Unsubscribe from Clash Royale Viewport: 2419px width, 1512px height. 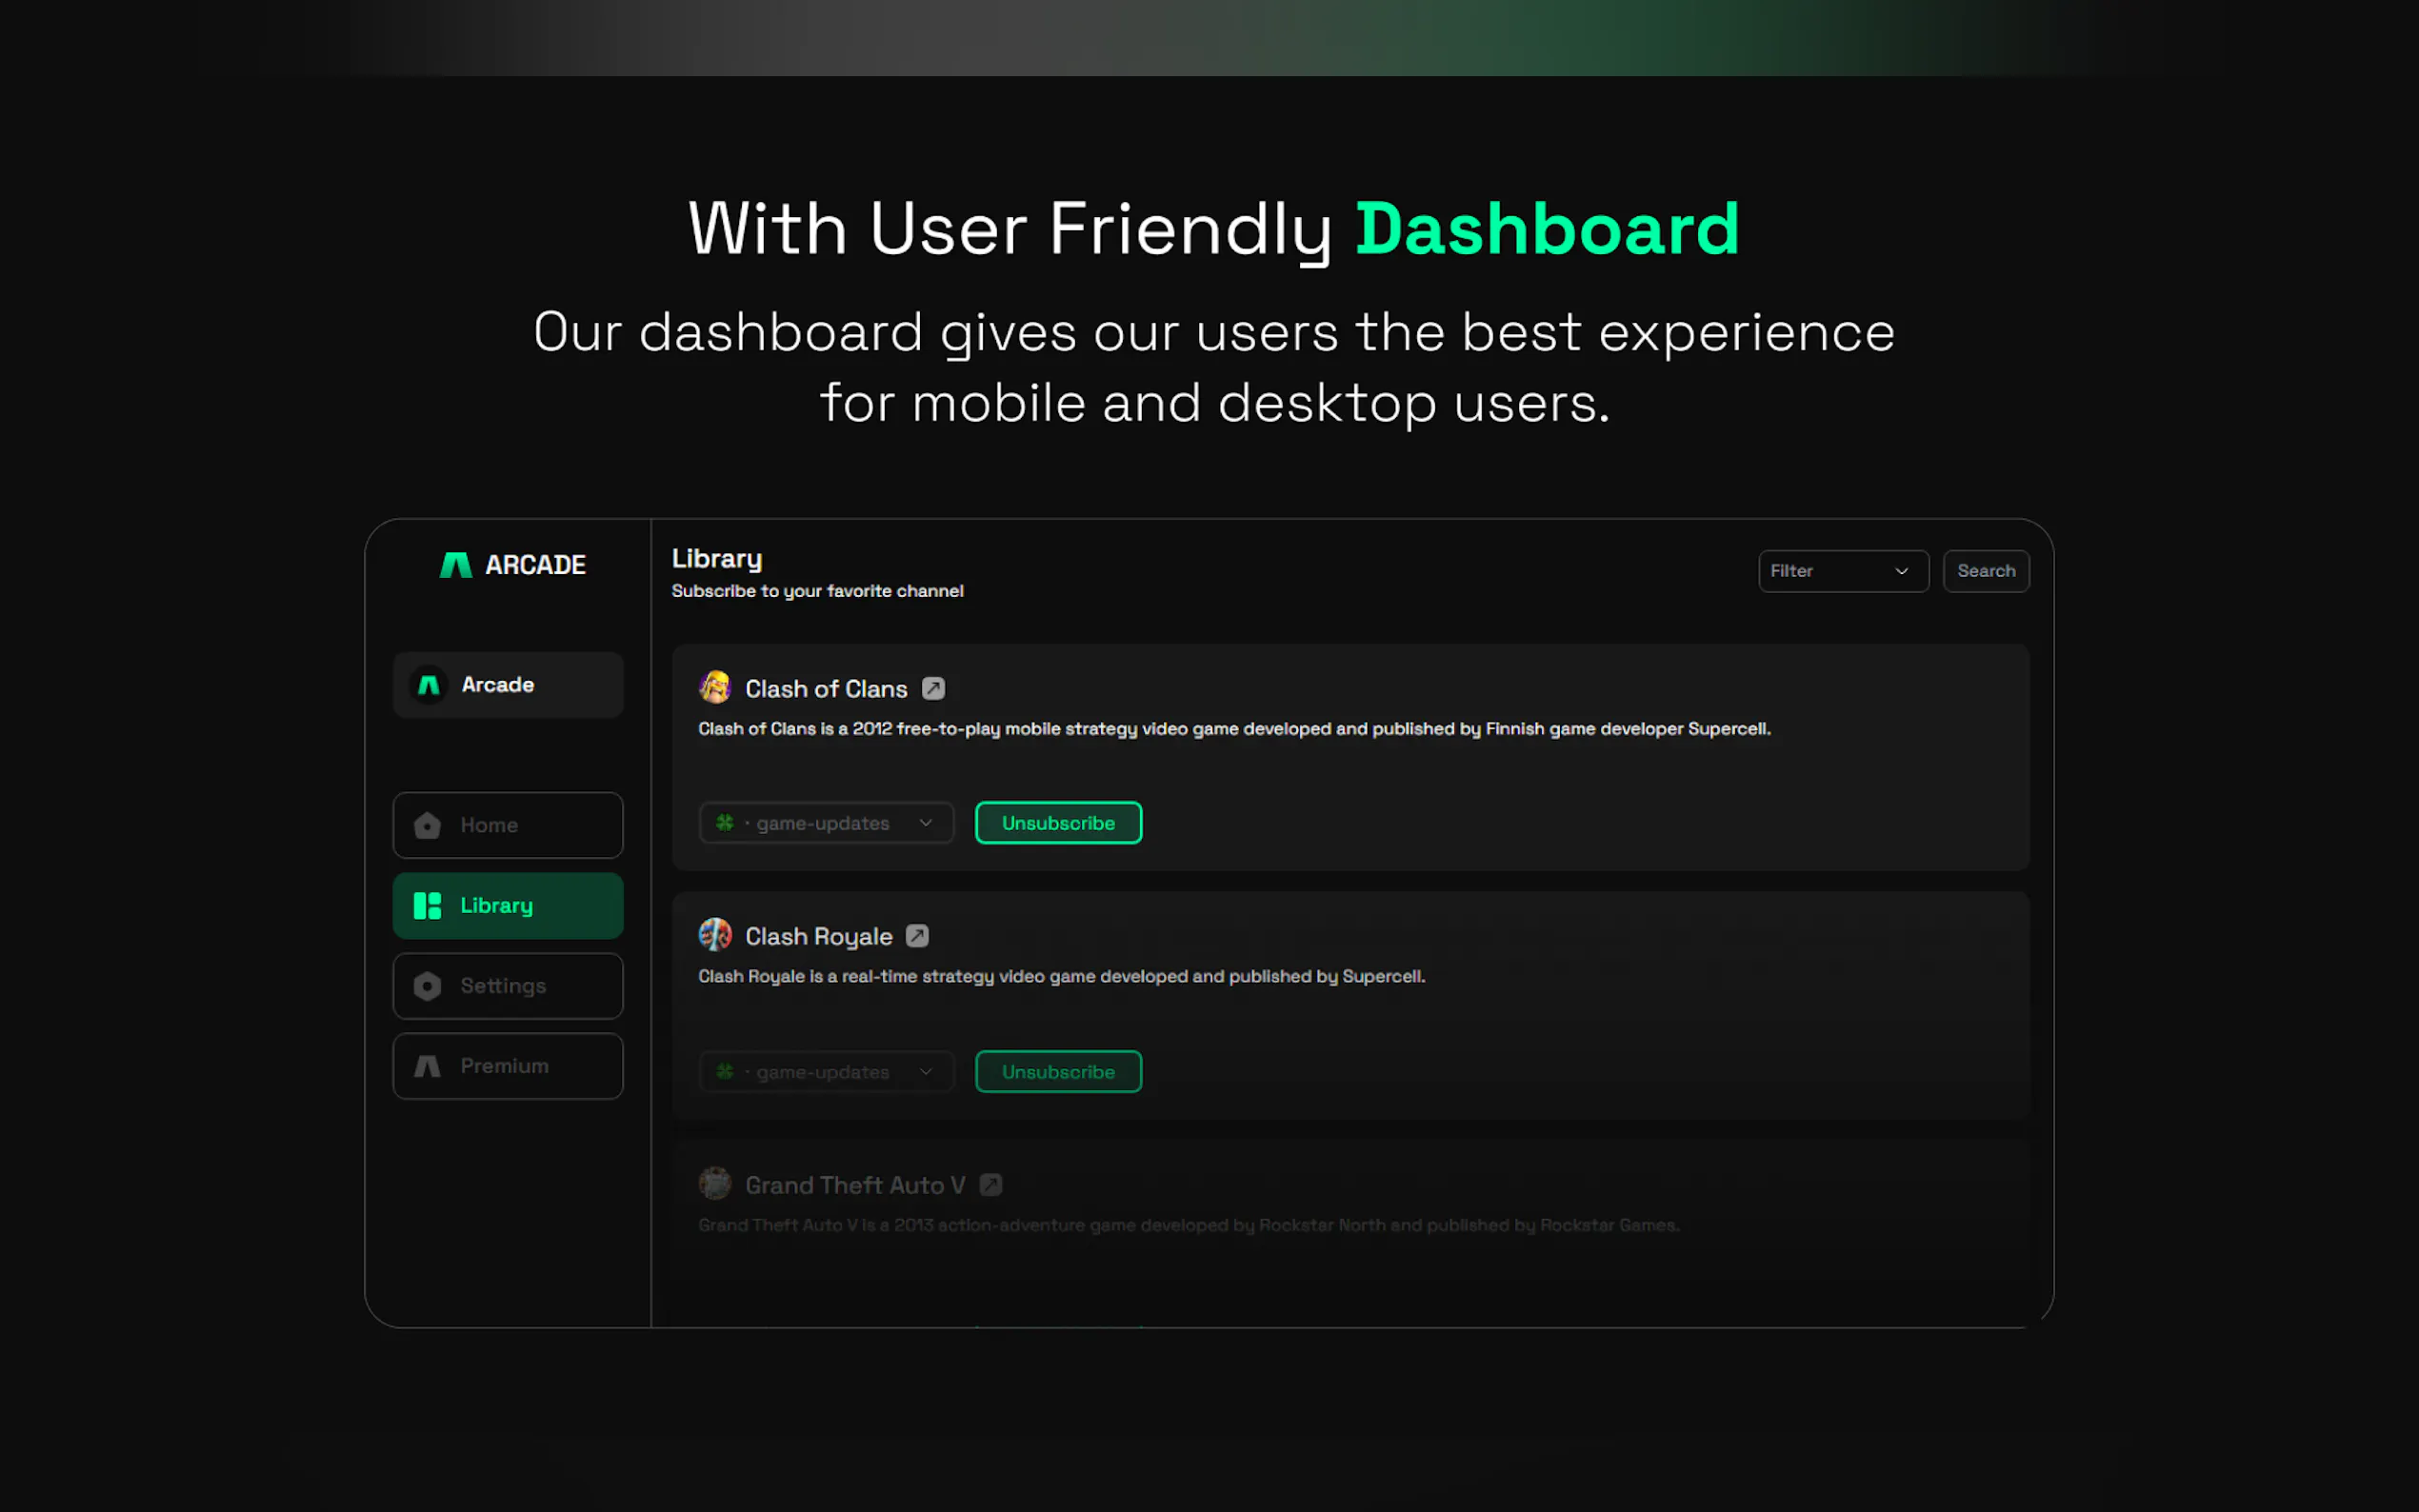click(1058, 1072)
